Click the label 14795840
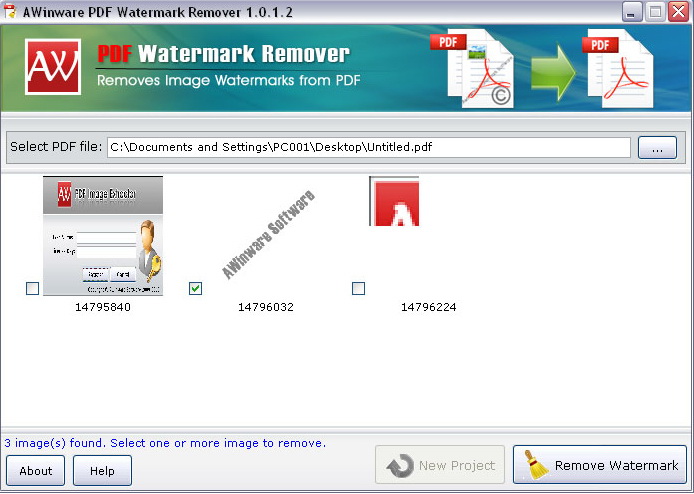 tap(103, 307)
